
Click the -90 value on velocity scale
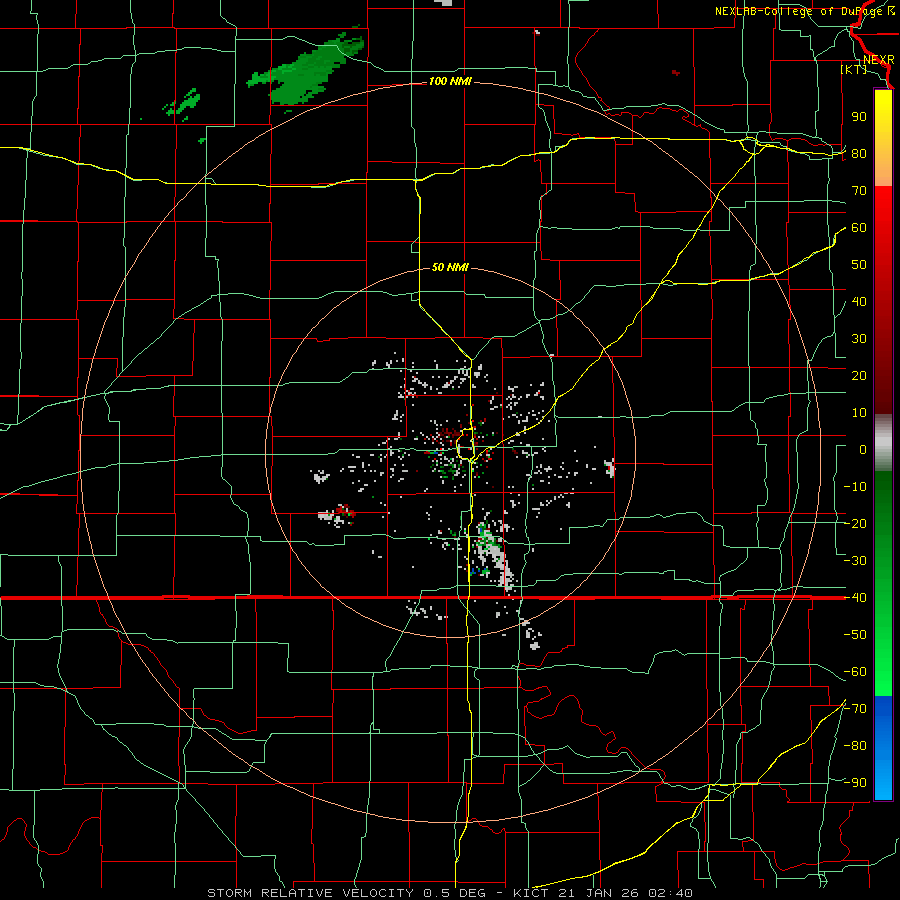[x=855, y=783]
